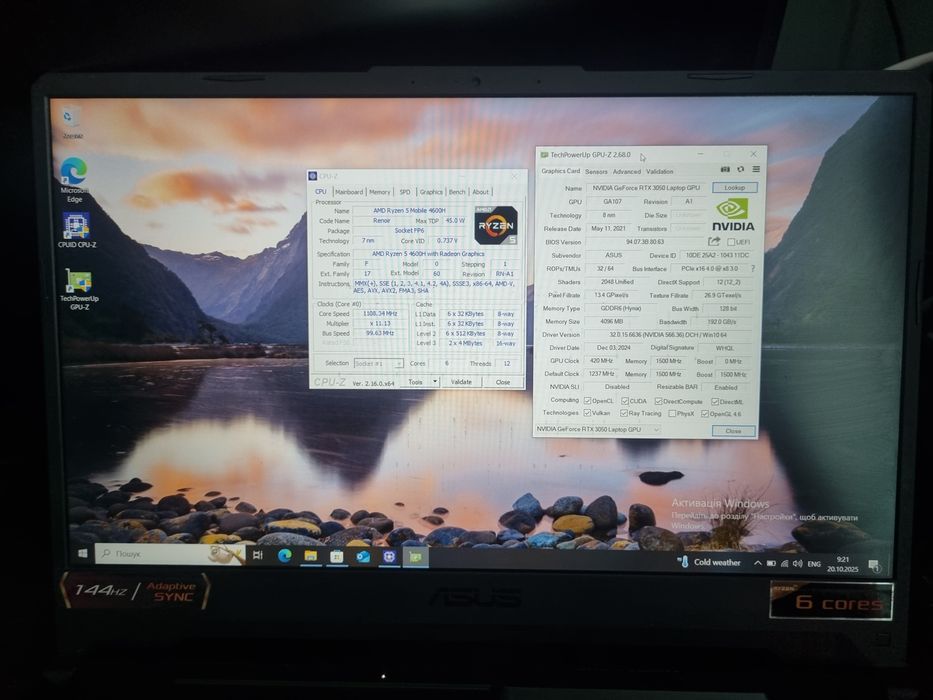Viewport: 933px width, 700px height.
Task: Switch to the Graphics tab in CPU-Z
Action: [x=431, y=192]
